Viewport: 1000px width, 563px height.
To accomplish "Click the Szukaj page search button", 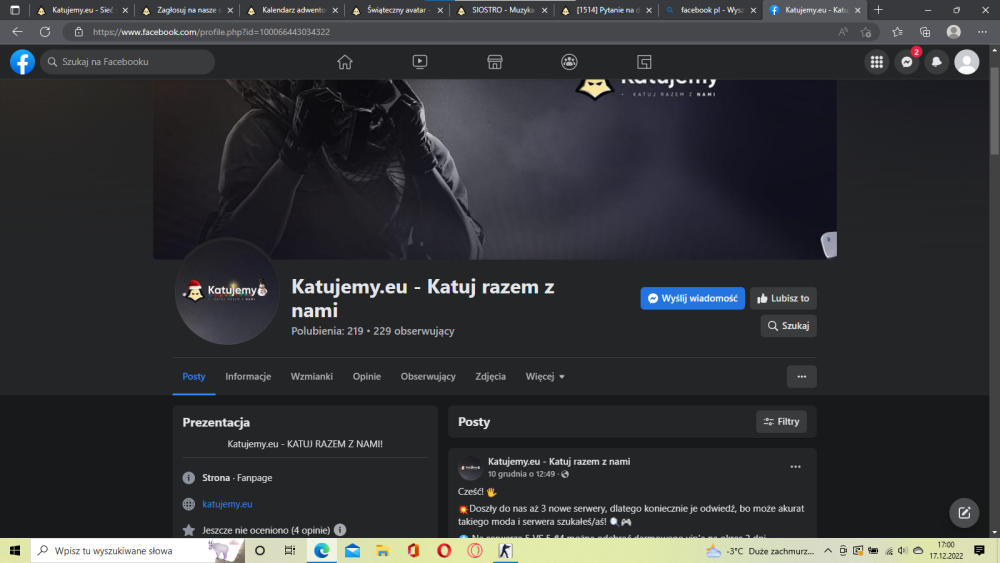I will [789, 326].
